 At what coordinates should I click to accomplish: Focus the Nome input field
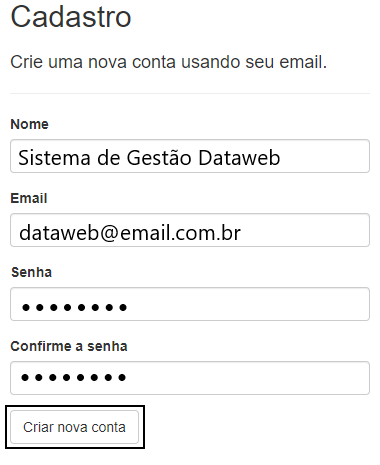(x=190, y=156)
